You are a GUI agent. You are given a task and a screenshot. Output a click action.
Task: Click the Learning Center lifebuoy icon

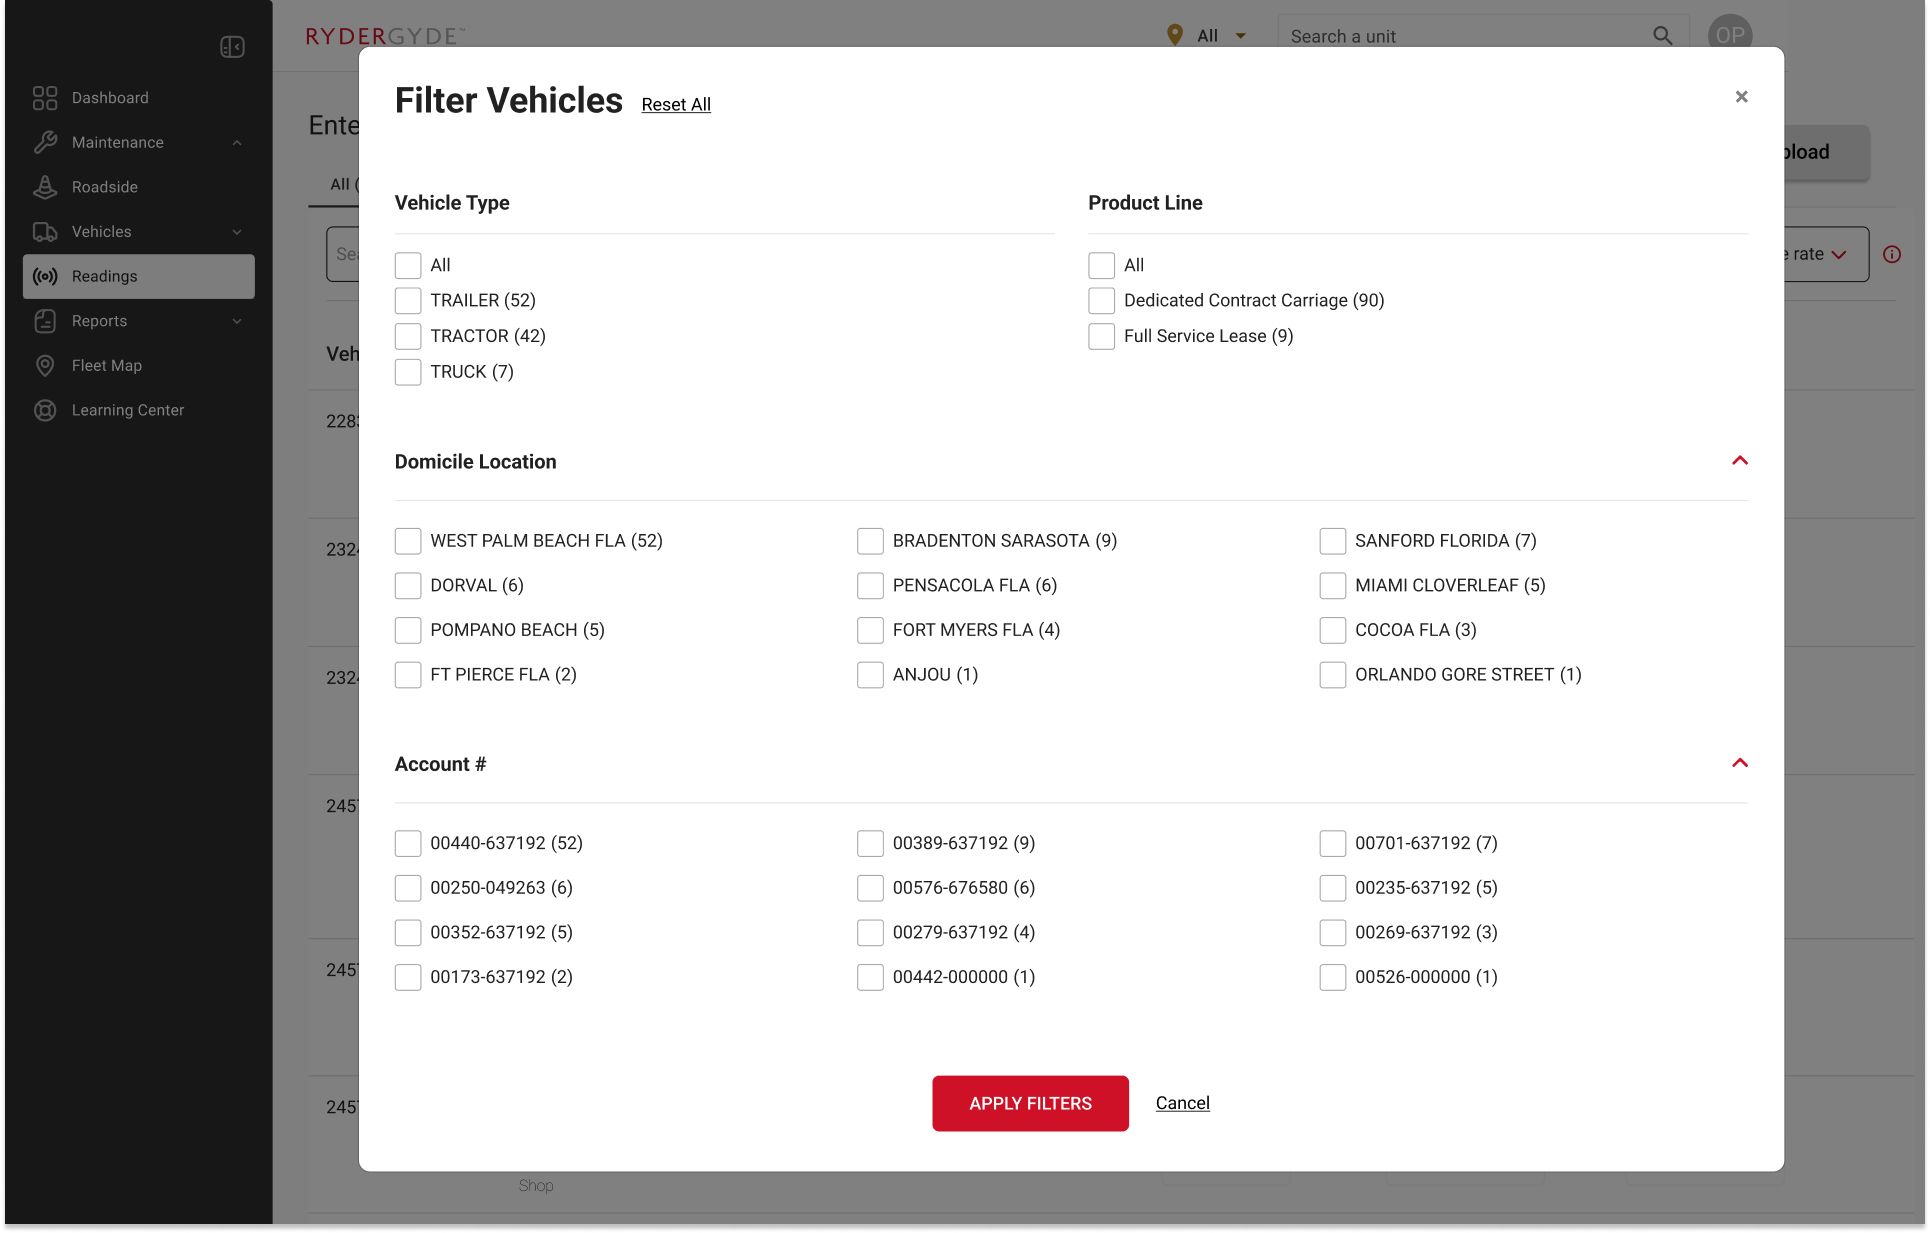click(x=45, y=410)
